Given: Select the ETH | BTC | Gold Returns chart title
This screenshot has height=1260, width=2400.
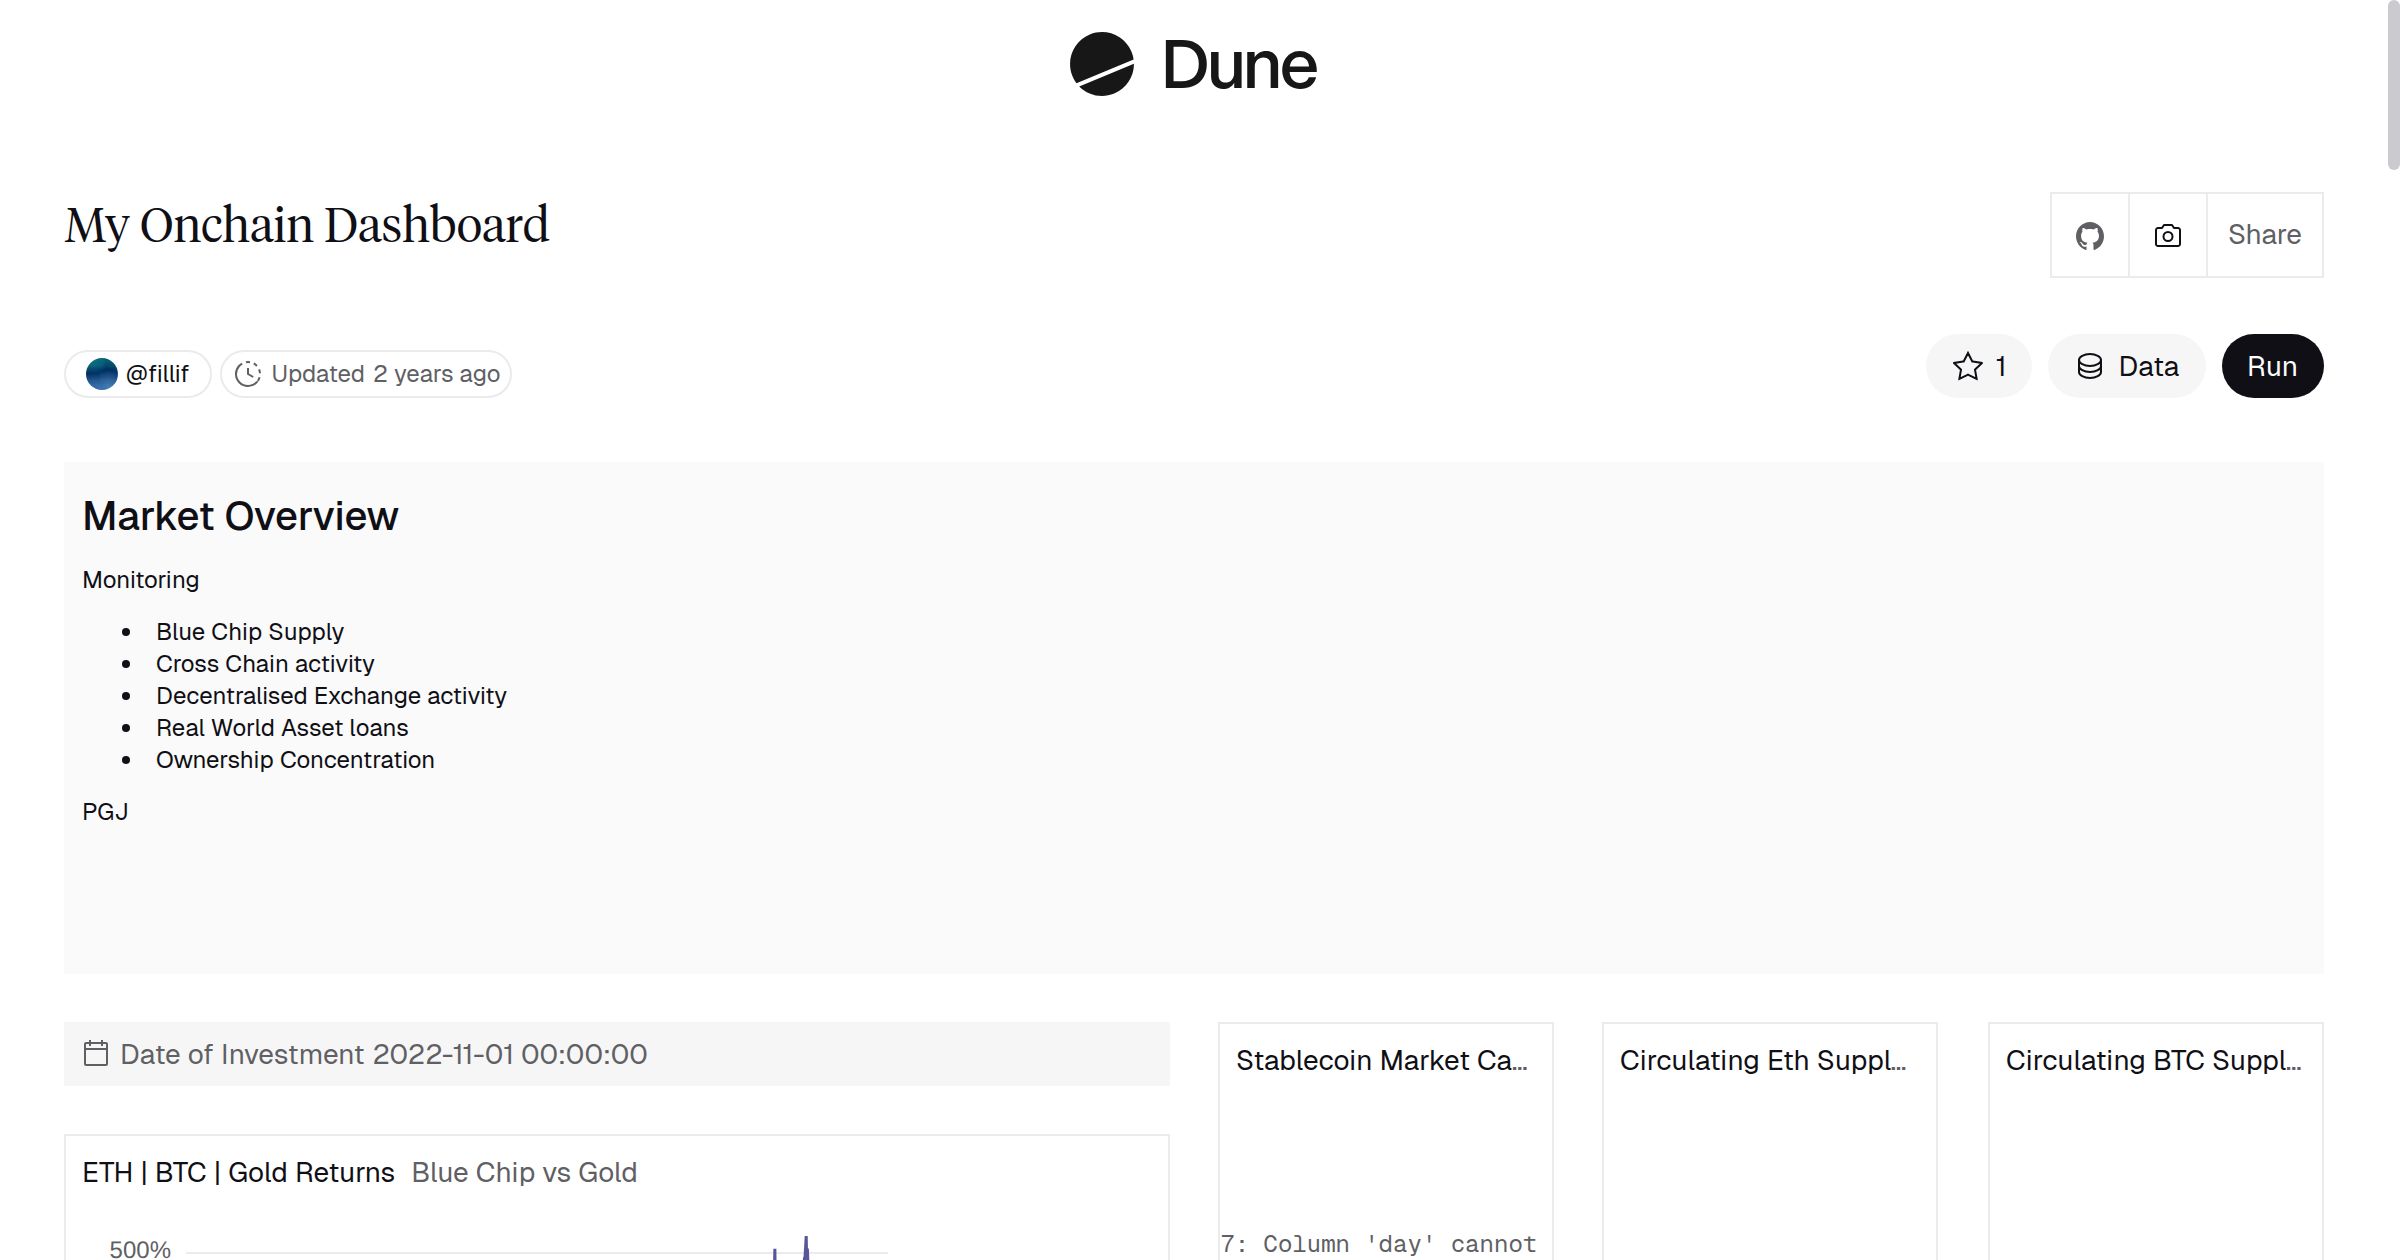Looking at the screenshot, I should [x=238, y=1171].
